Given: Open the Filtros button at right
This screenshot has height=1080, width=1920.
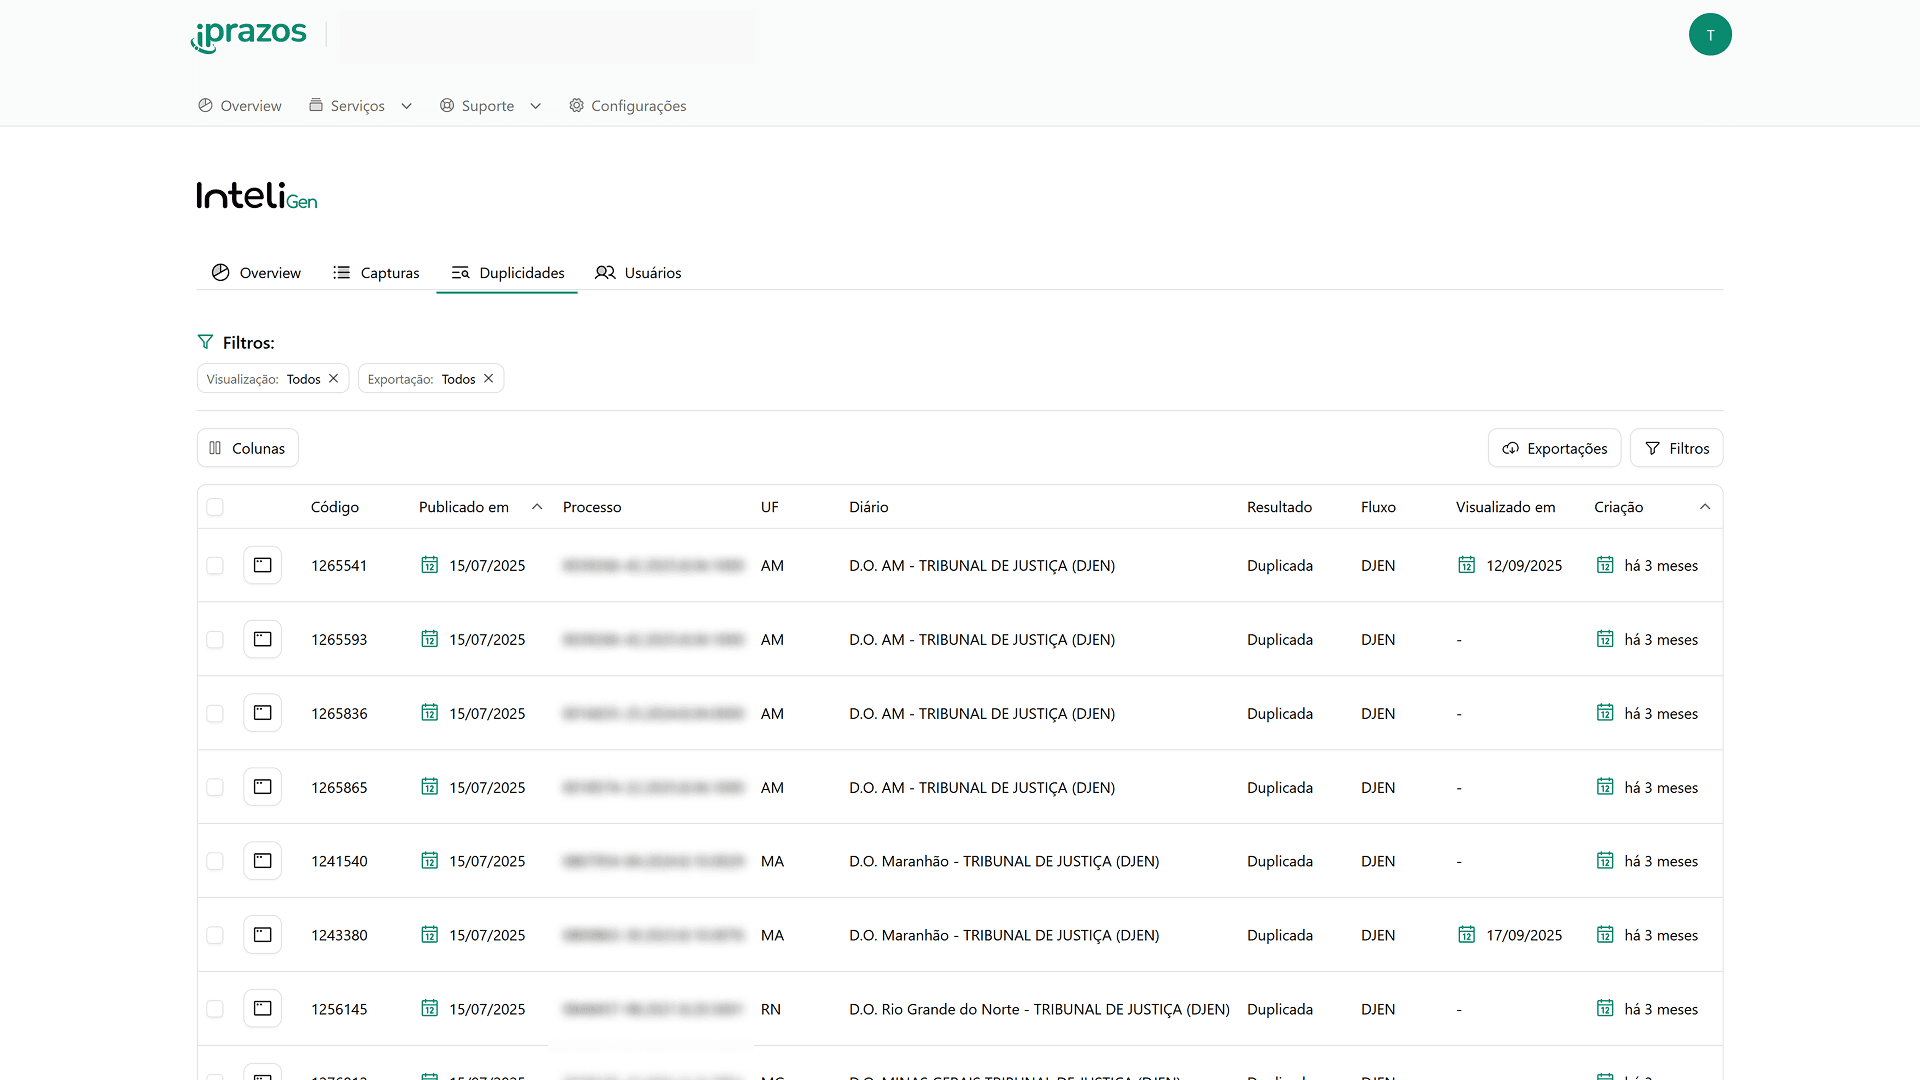Looking at the screenshot, I should pyautogui.click(x=1676, y=448).
